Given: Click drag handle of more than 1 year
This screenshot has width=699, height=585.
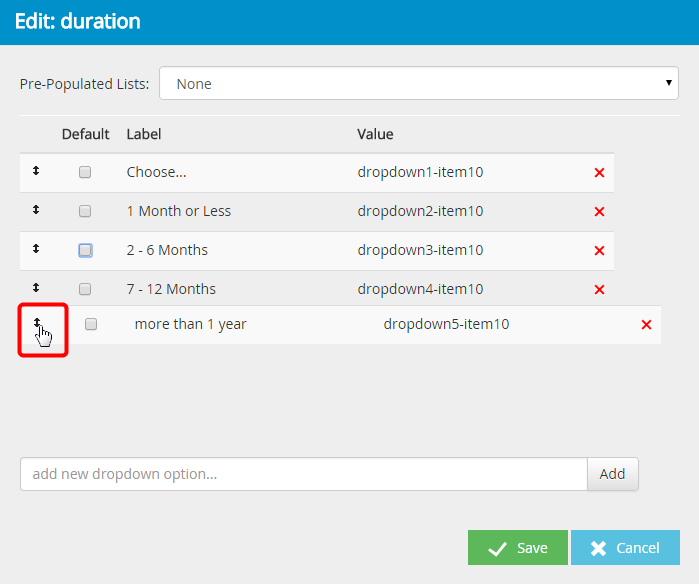Looking at the screenshot, I should (37, 323).
